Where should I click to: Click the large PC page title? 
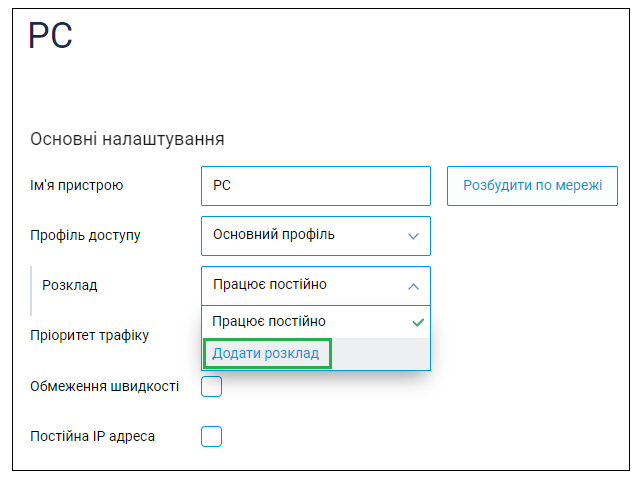(50, 36)
